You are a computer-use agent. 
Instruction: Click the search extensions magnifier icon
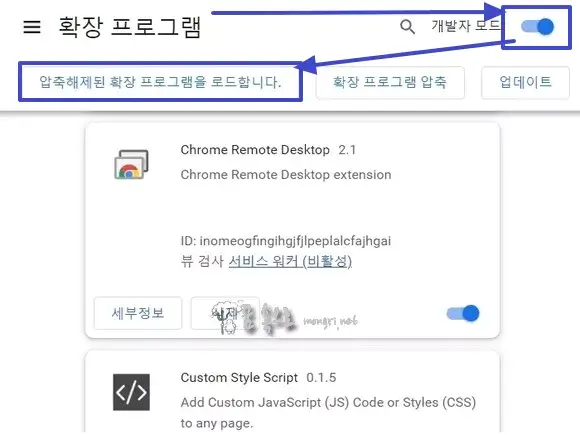coord(407,27)
